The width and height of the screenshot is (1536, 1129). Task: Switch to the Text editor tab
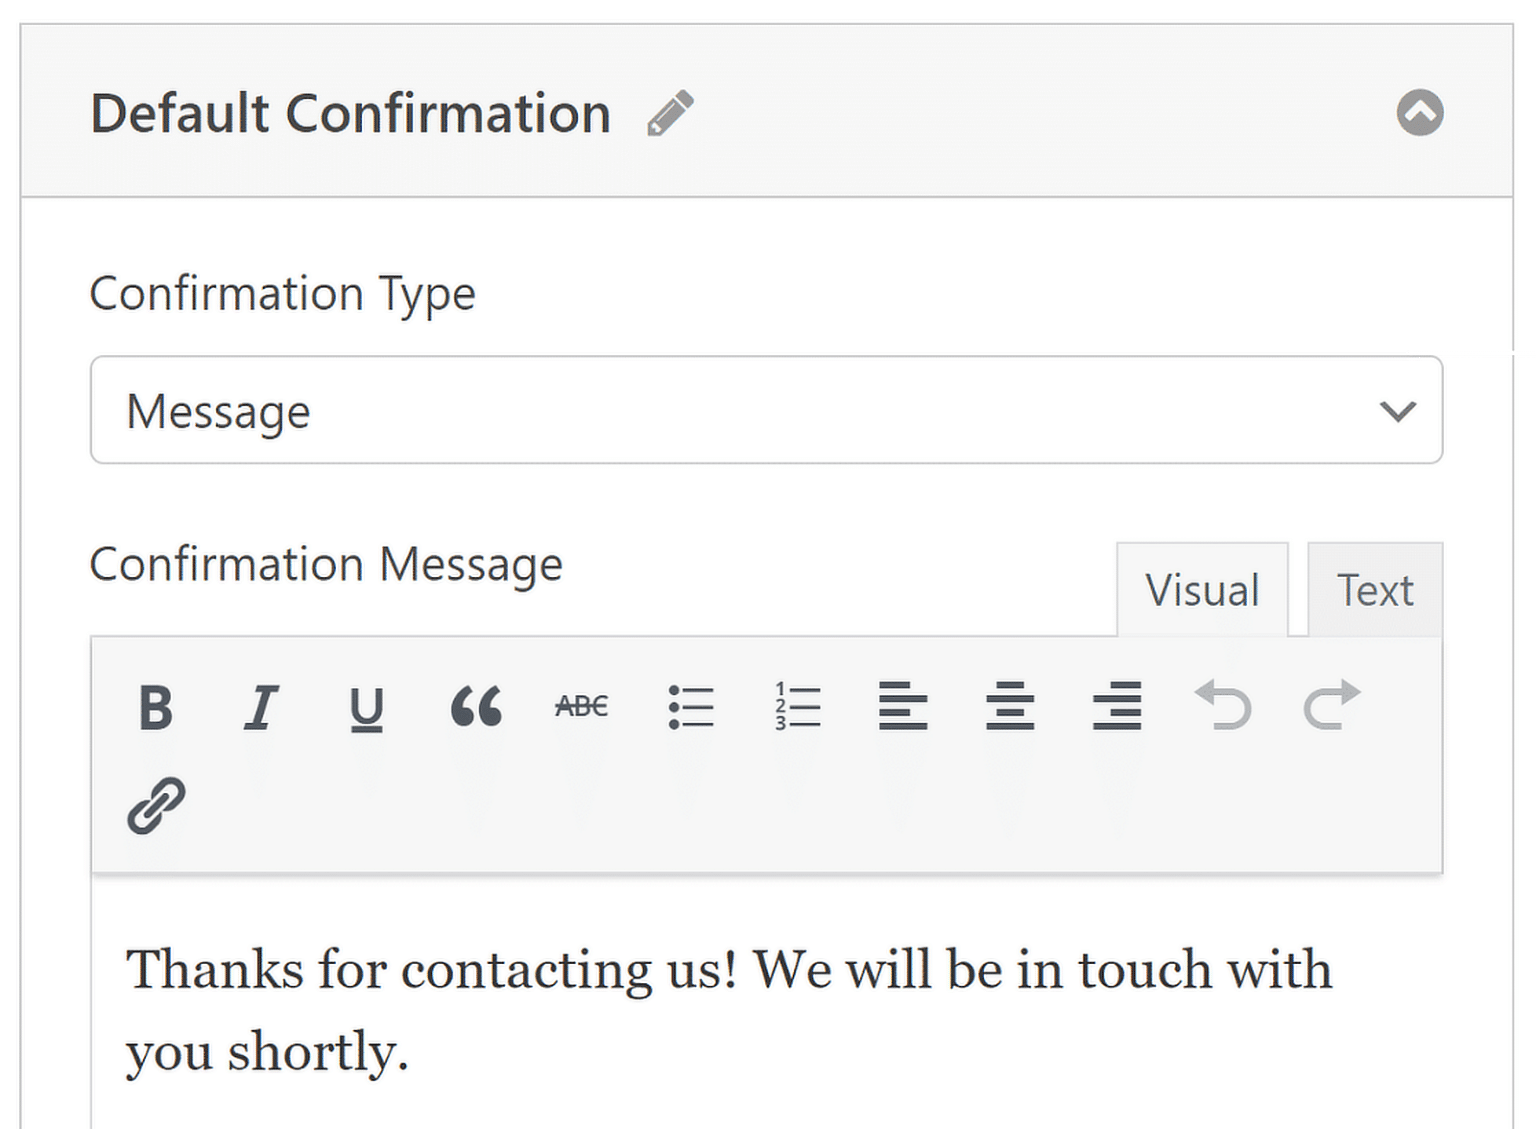pos(1374,589)
